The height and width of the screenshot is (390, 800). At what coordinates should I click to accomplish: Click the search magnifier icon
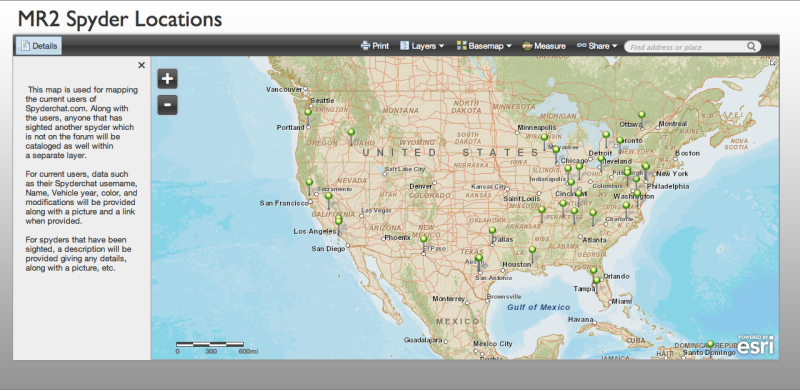(752, 46)
